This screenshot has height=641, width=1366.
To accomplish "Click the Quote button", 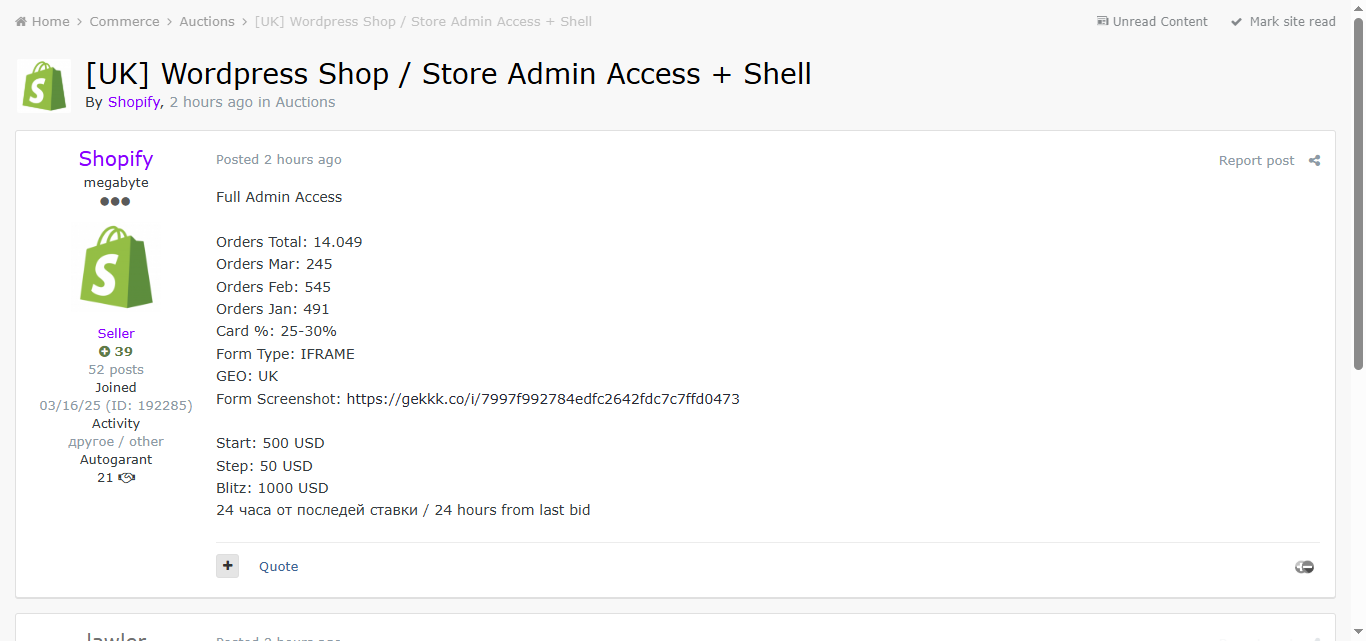I will click(278, 566).
